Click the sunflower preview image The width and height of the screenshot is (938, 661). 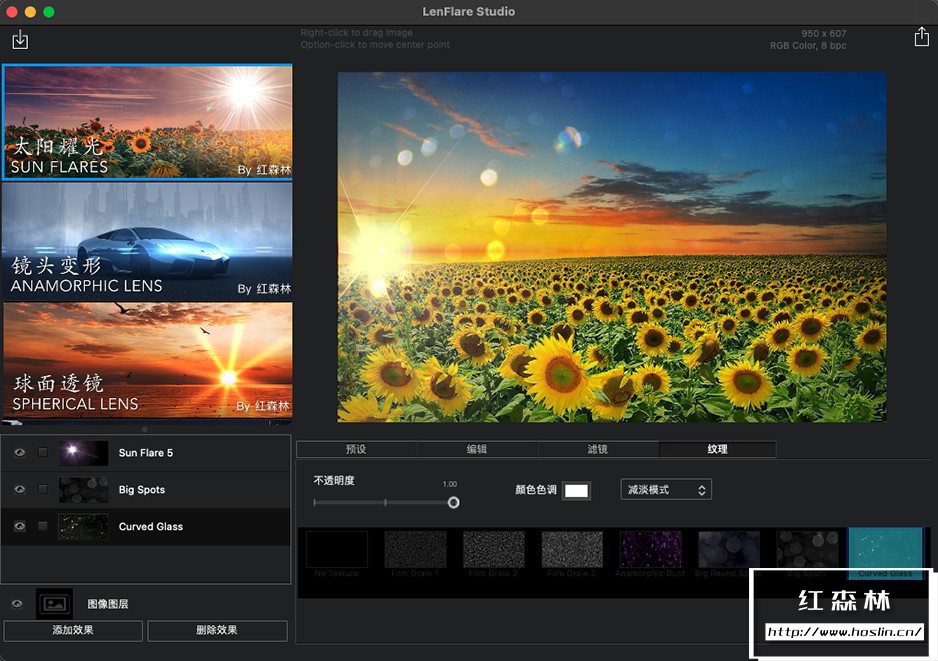611,247
